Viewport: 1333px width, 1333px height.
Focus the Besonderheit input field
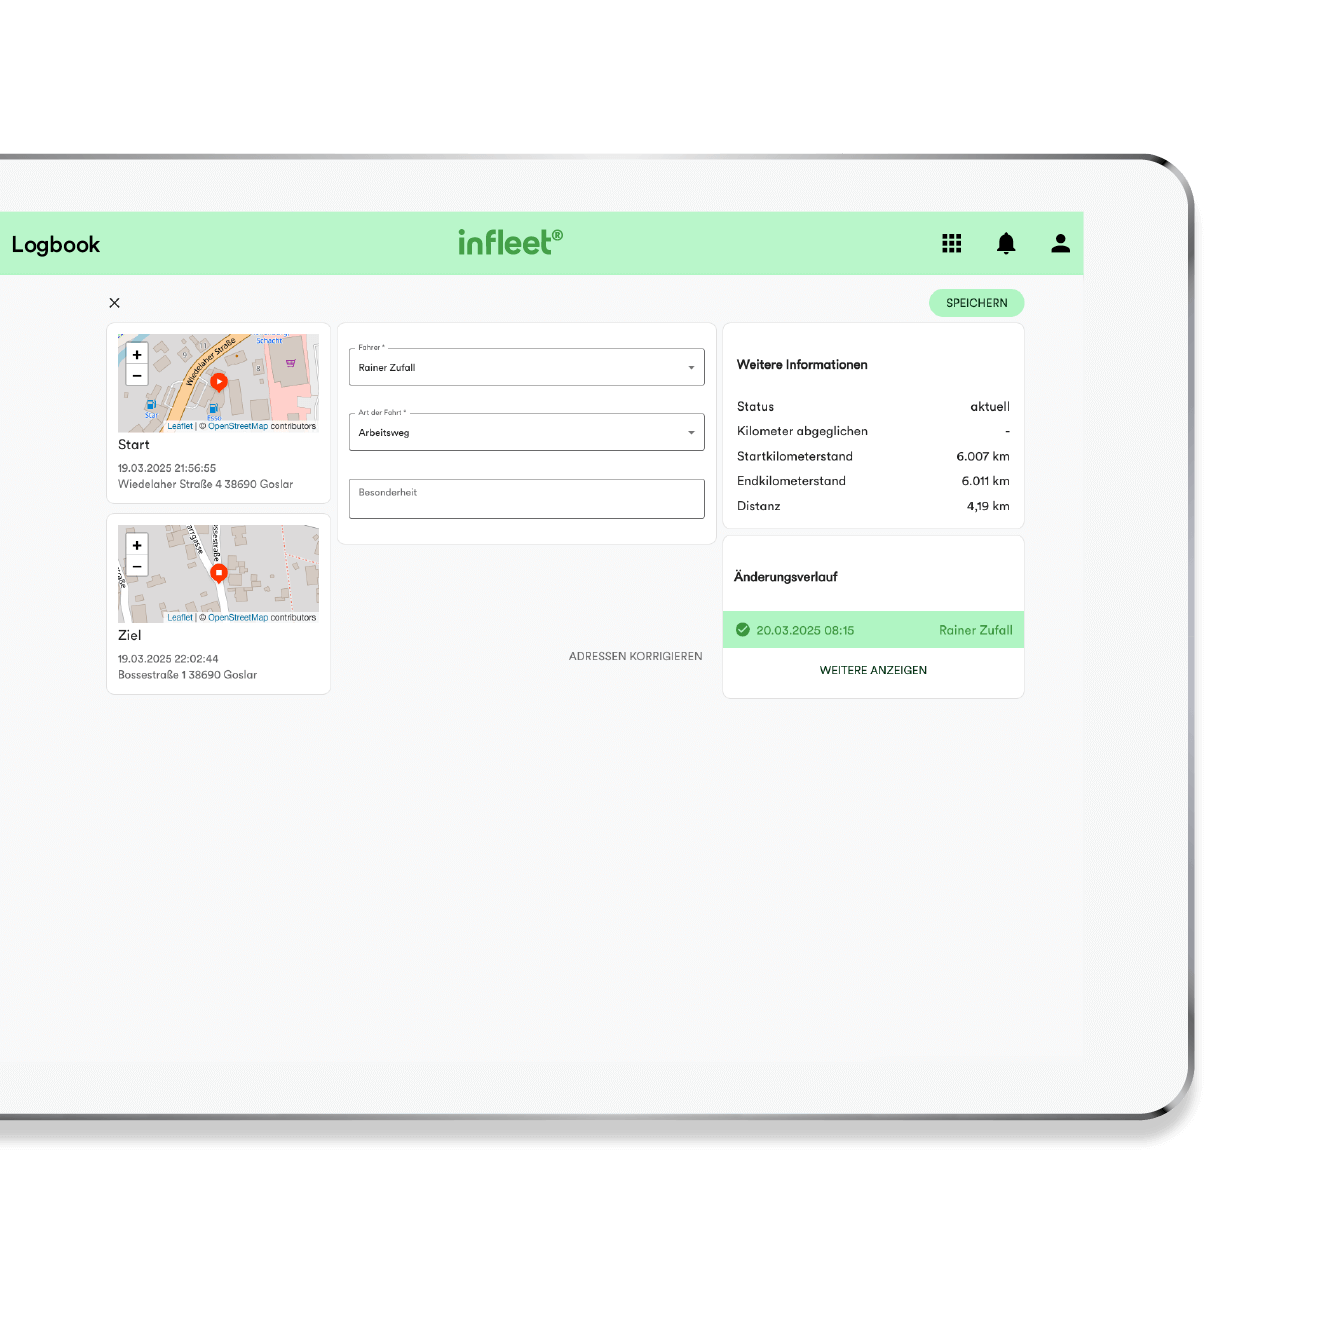pyautogui.click(x=527, y=499)
